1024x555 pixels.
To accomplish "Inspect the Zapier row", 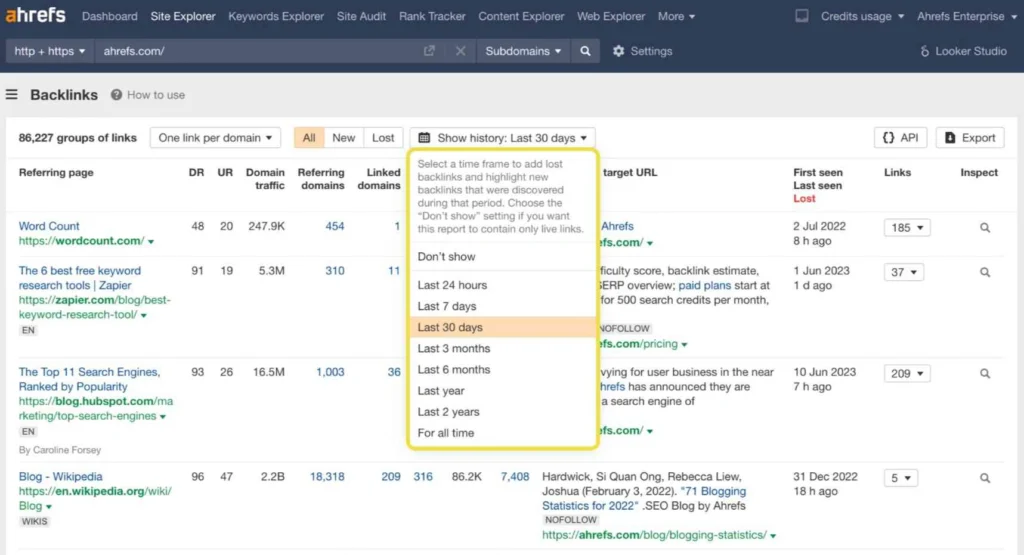I will click(985, 272).
